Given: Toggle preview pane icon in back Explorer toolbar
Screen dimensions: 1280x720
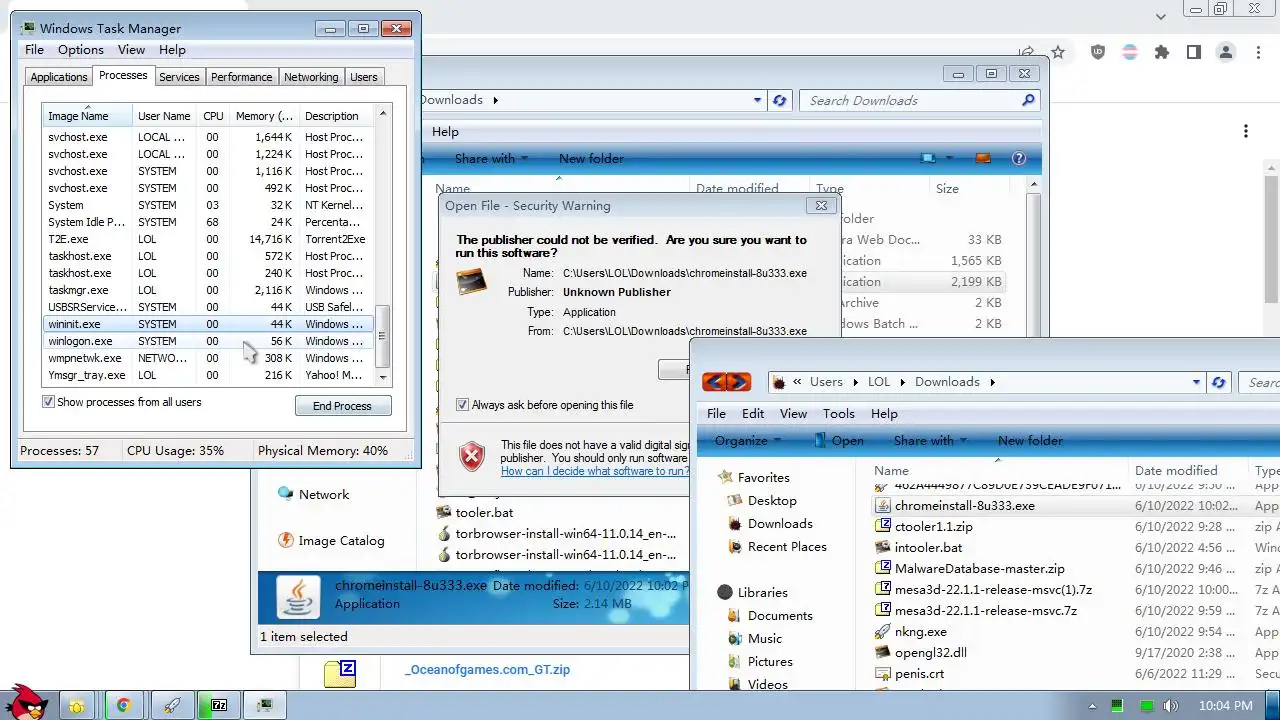Looking at the screenshot, I should [x=982, y=158].
